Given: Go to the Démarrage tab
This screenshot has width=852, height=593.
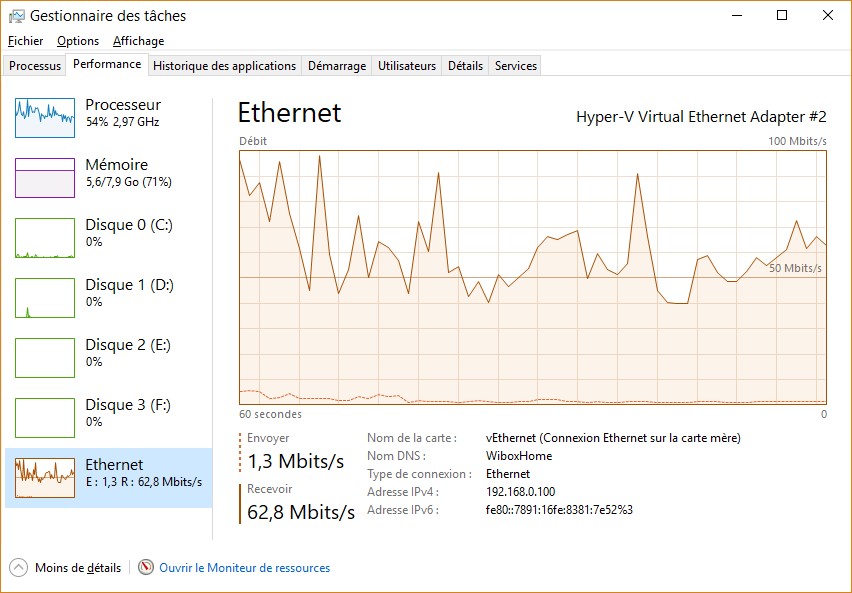Looking at the screenshot, I should (x=336, y=66).
